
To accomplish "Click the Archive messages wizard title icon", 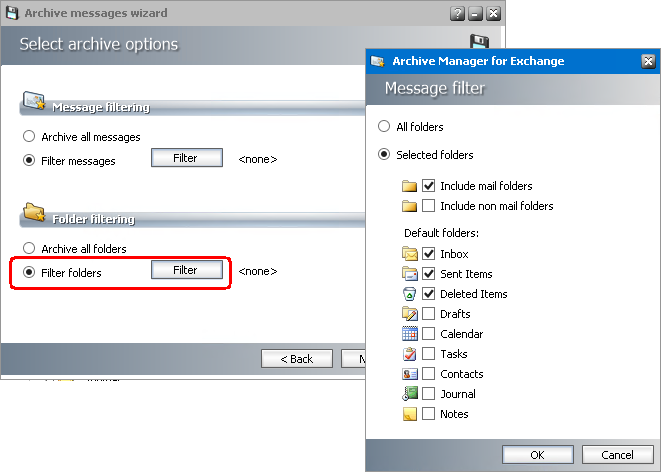I will pyautogui.click(x=12, y=13).
